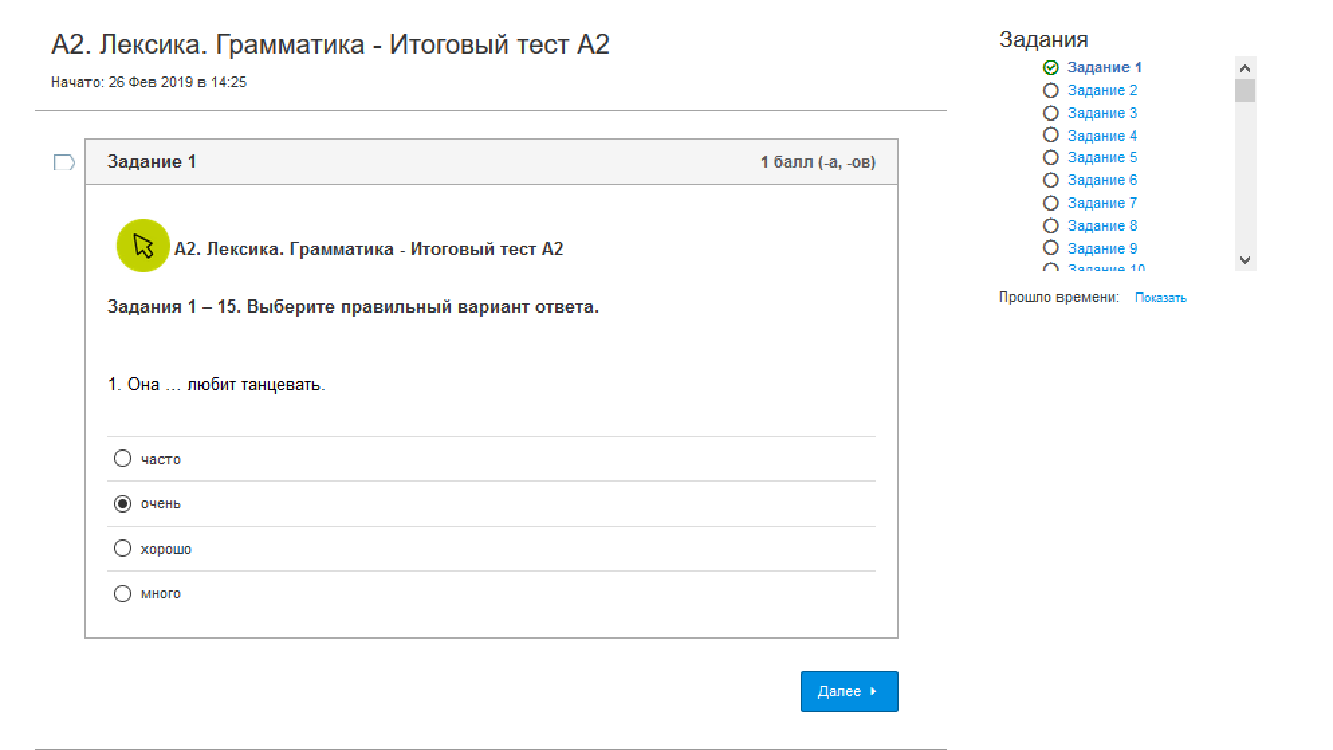Choose the "хорошо" radio button

(x=122, y=549)
